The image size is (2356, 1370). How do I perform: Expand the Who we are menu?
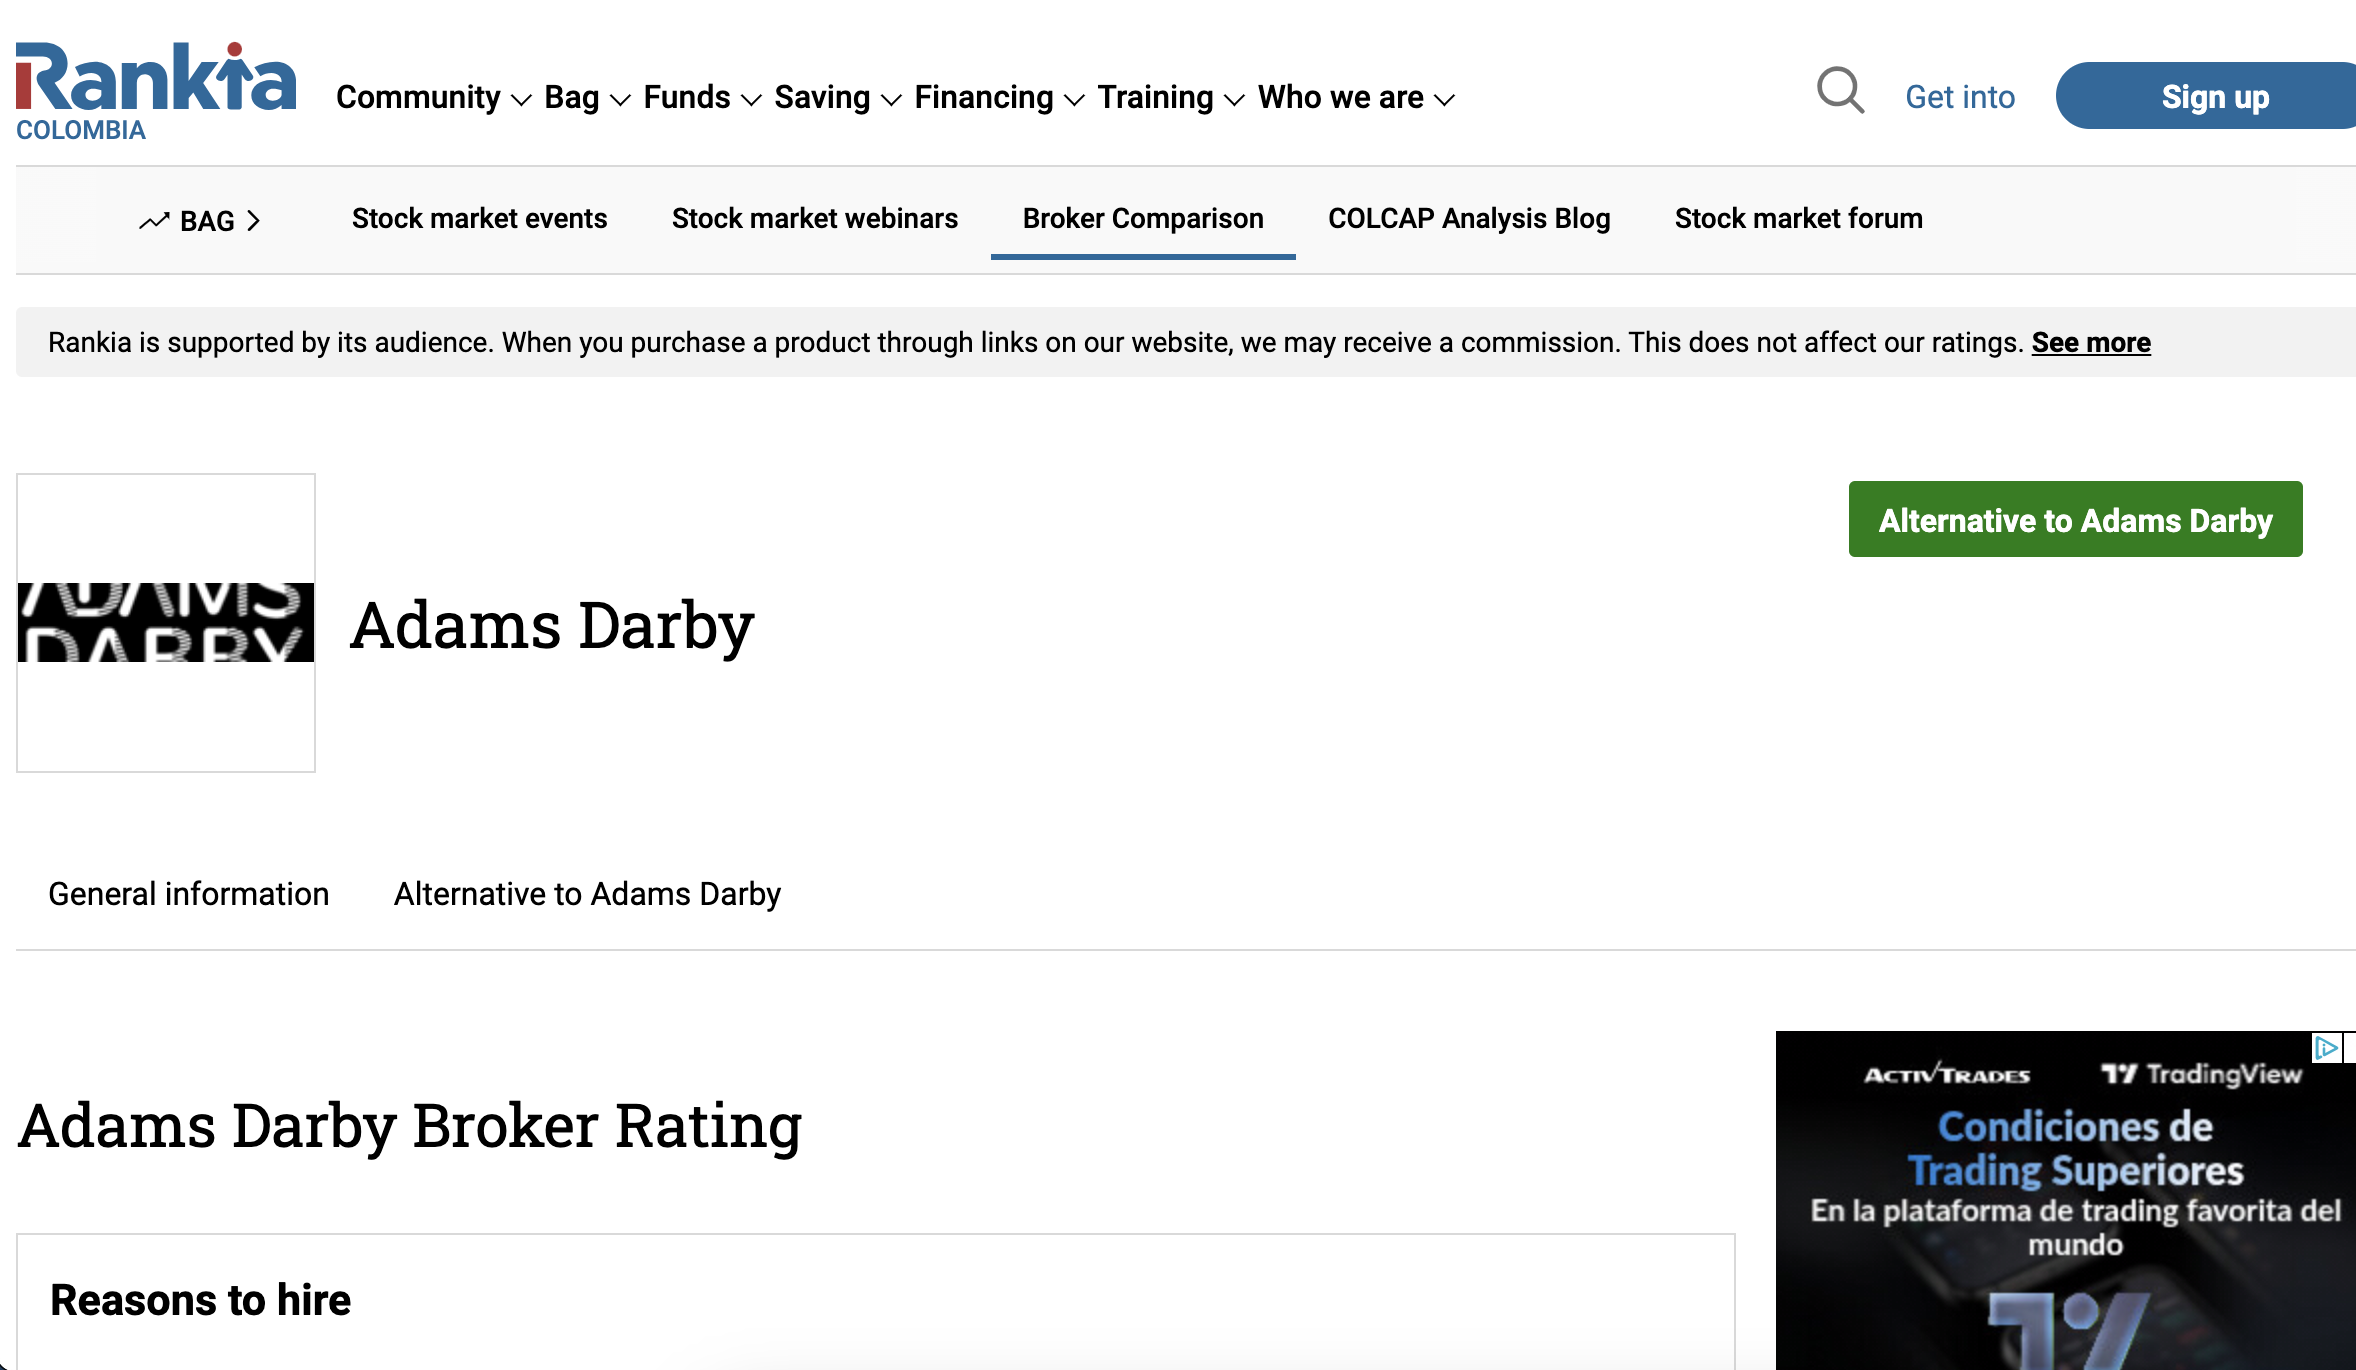(x=1356, y=97)
